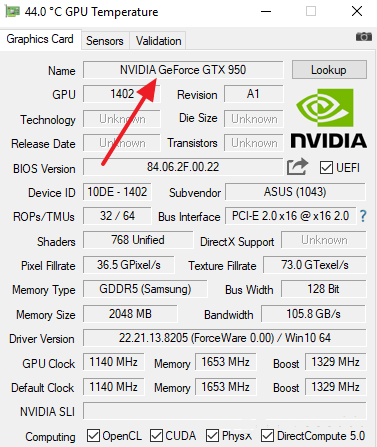Click the Lookup button
Viewport: 377px width, 447px height.
329,70
